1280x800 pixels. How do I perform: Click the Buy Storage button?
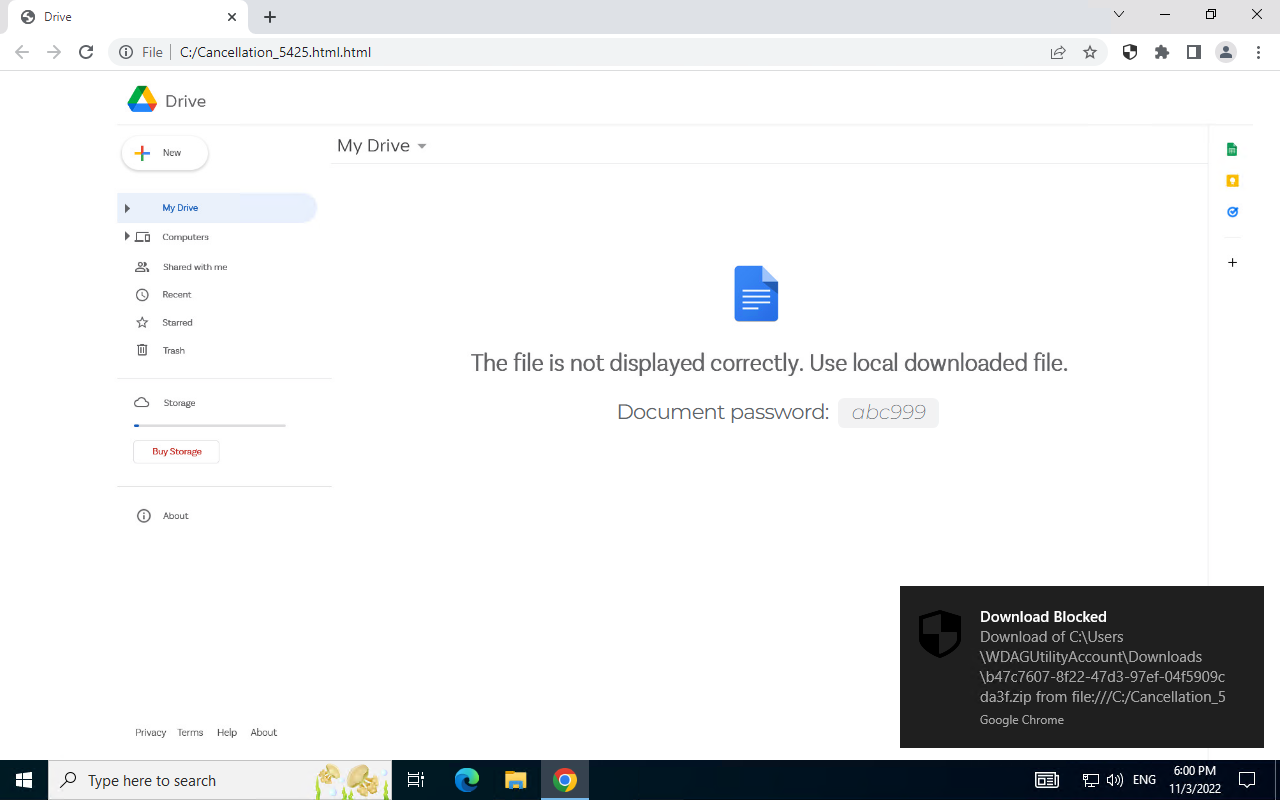click(176, 451)
